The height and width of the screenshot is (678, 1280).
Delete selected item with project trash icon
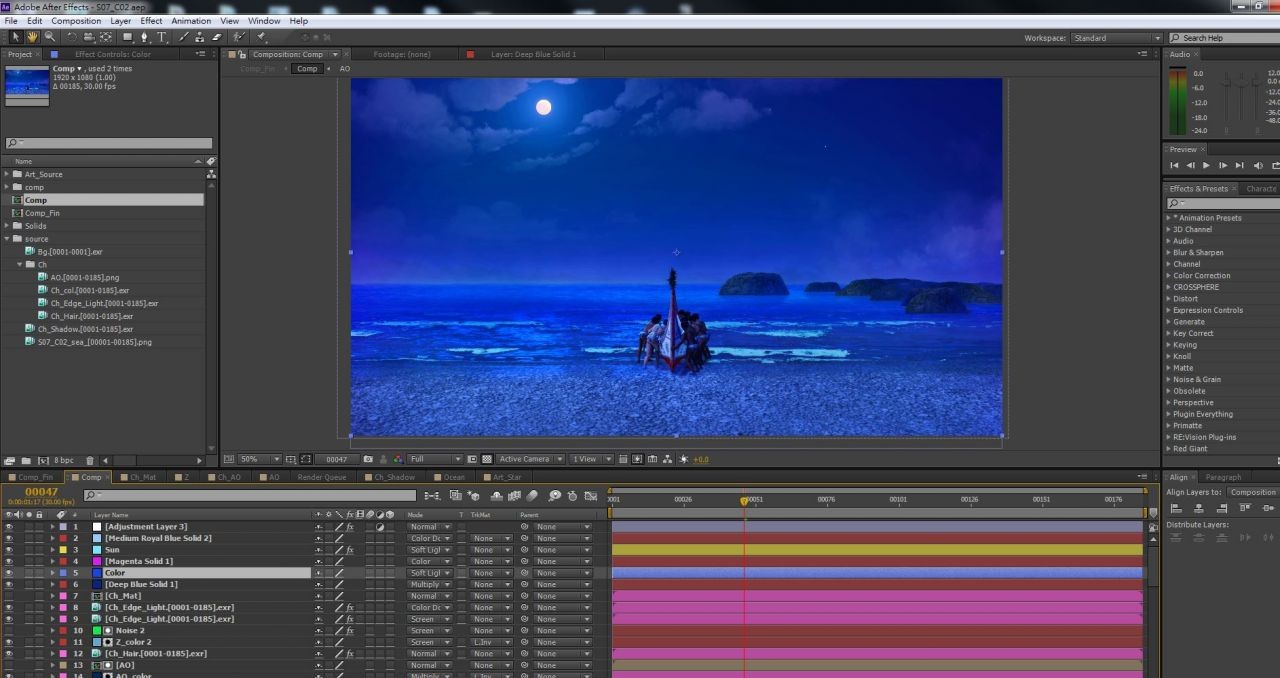89,461
